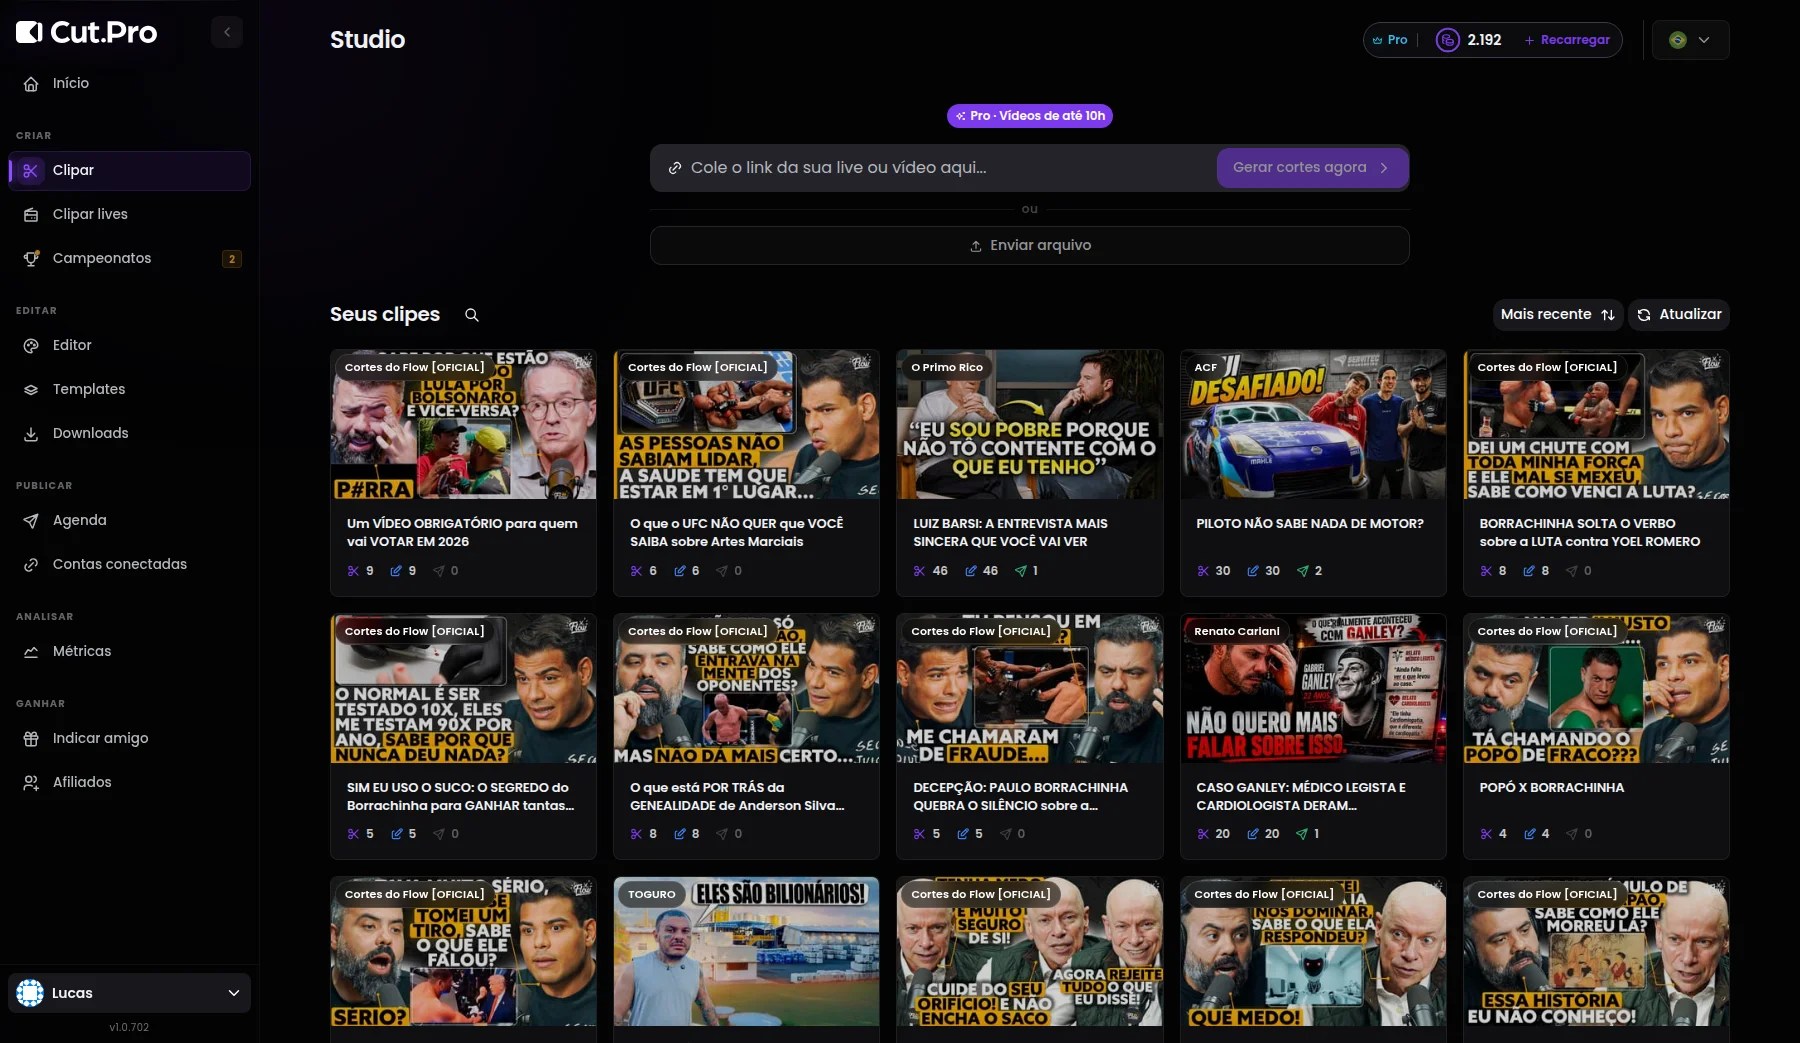
Task: Click the credits coin icon near 2.192
Action: [x=1447, y=40]
